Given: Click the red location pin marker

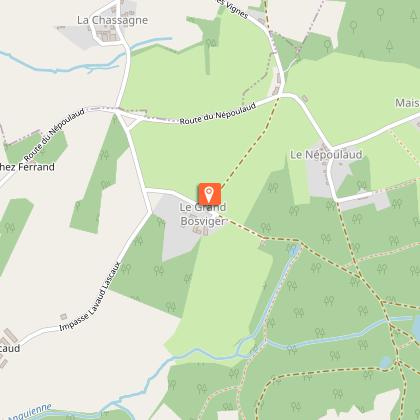Looking at the screenshot, I should [210, 194].
